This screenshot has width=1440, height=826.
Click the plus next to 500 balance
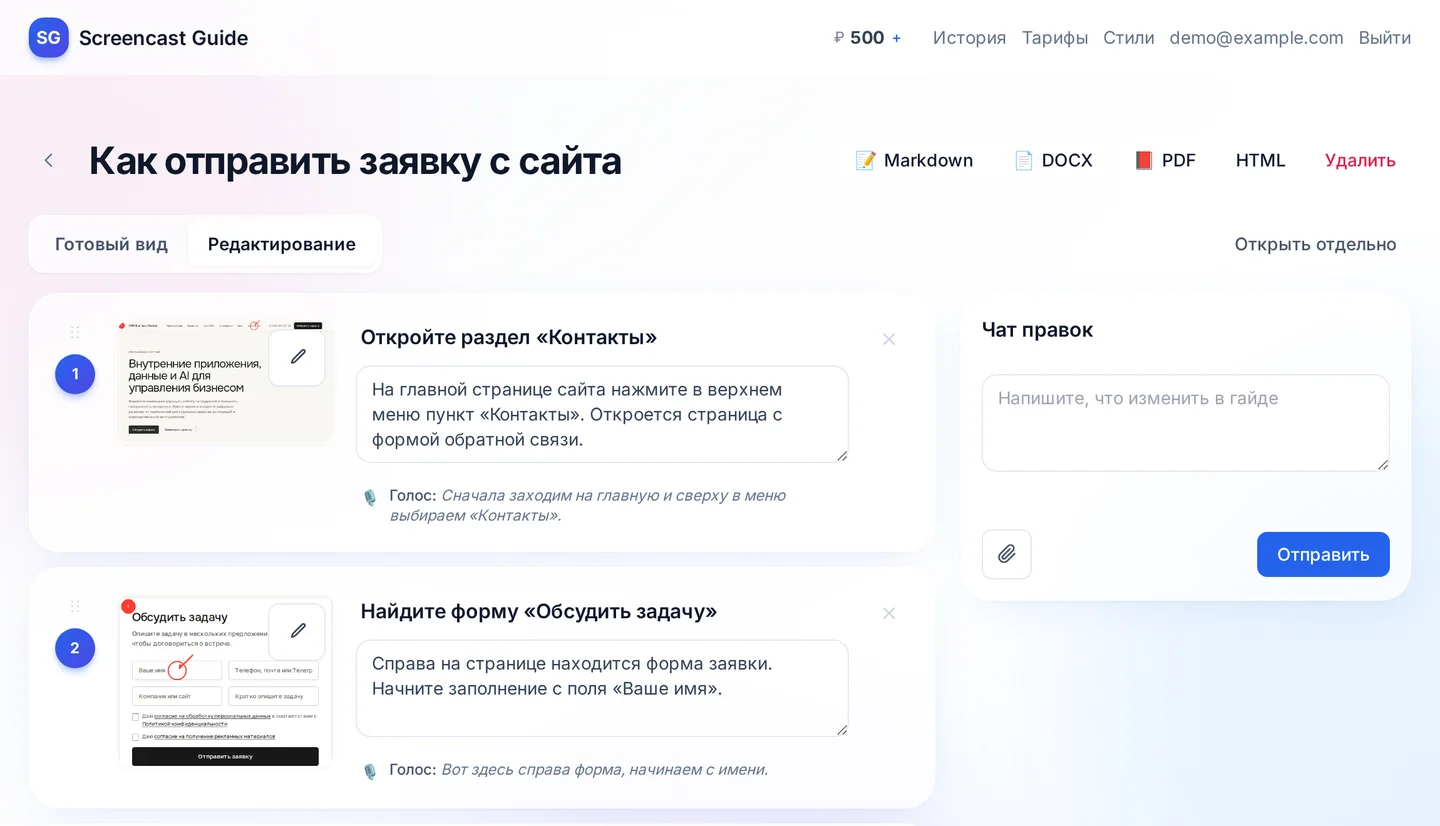point(896,38)
